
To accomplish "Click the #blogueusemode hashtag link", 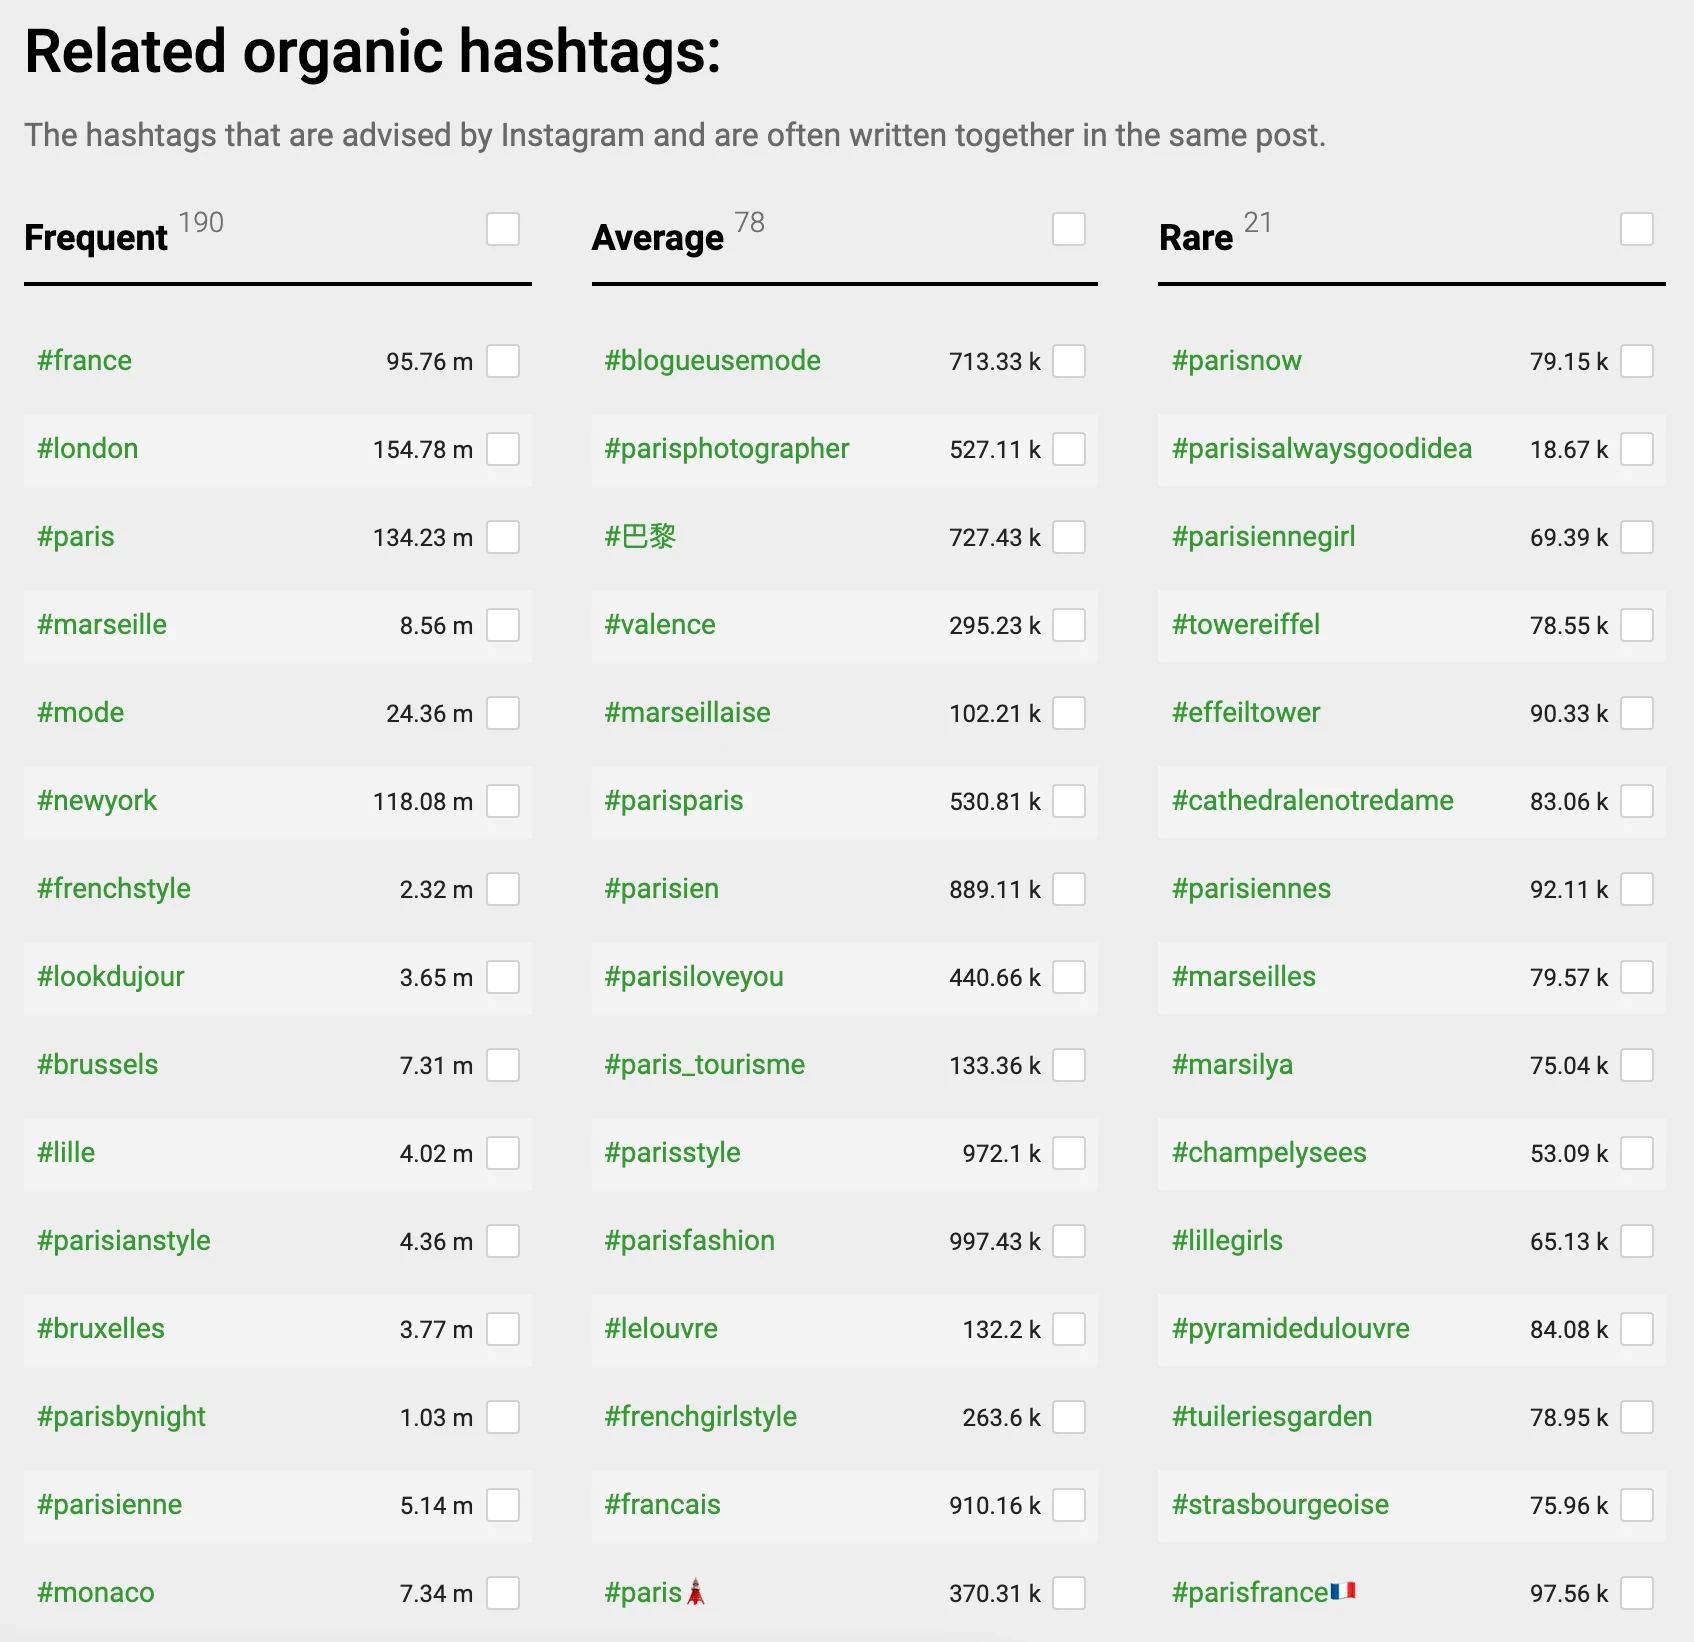I will (x=712, y=361).
